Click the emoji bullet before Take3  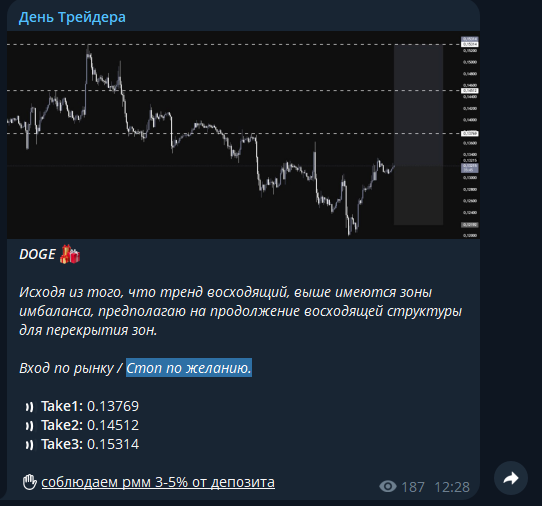[29, 445]
